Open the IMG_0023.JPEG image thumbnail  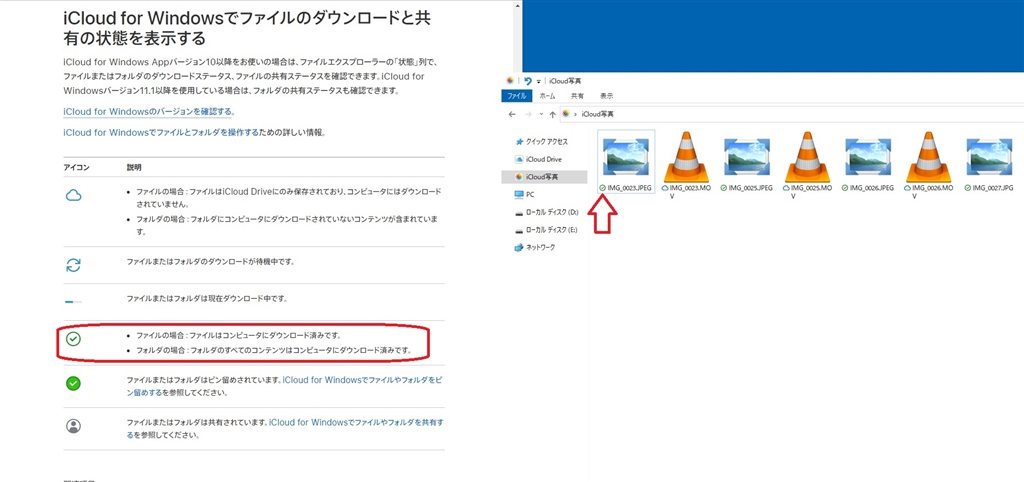(627, 157)
